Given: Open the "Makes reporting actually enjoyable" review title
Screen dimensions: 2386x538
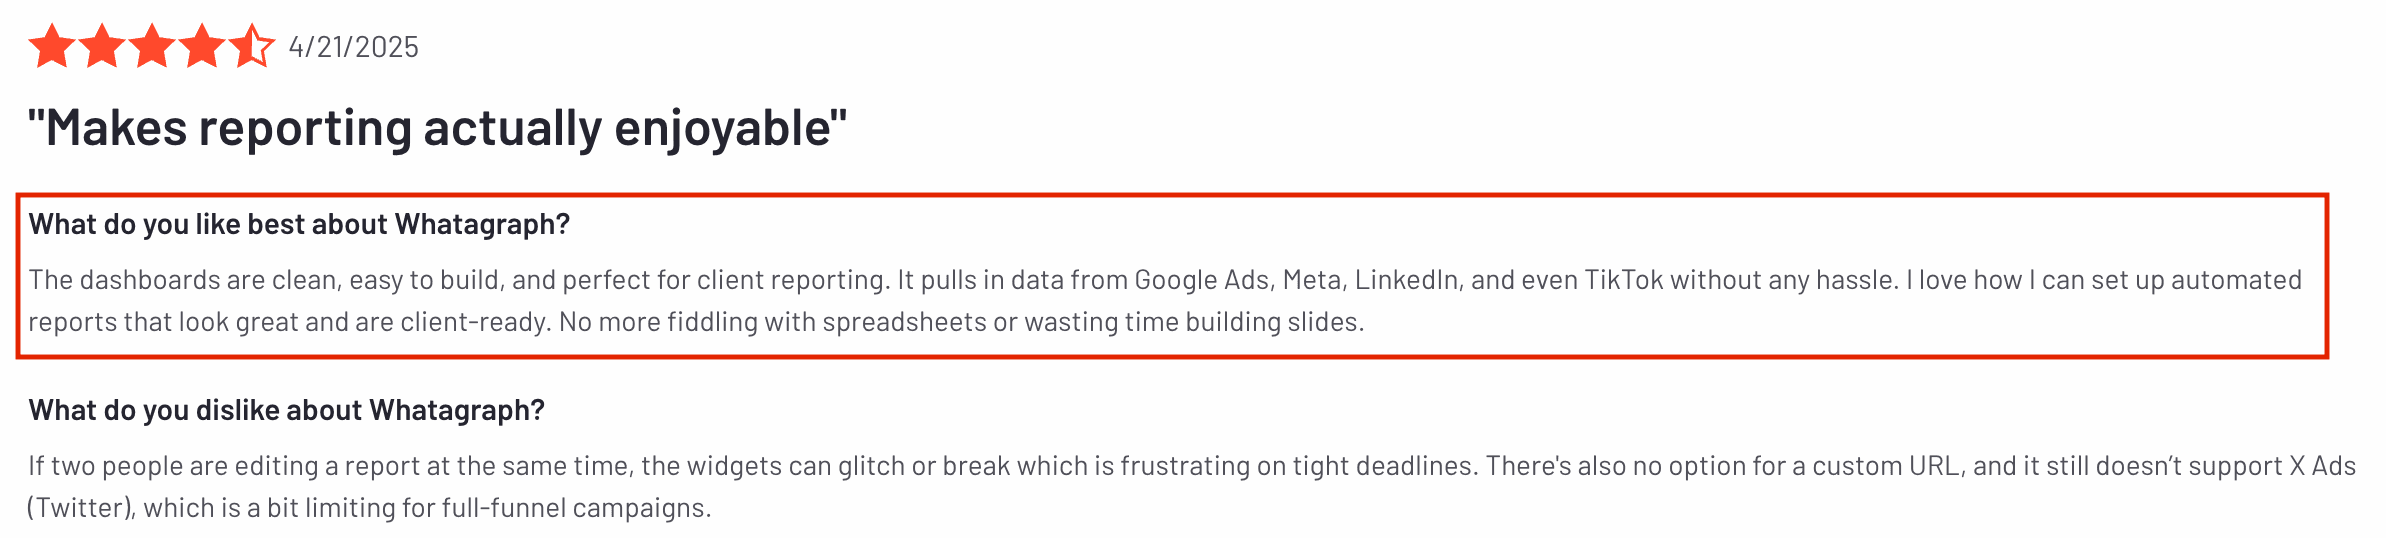Looking at the screenshot, I should [437, 128].
